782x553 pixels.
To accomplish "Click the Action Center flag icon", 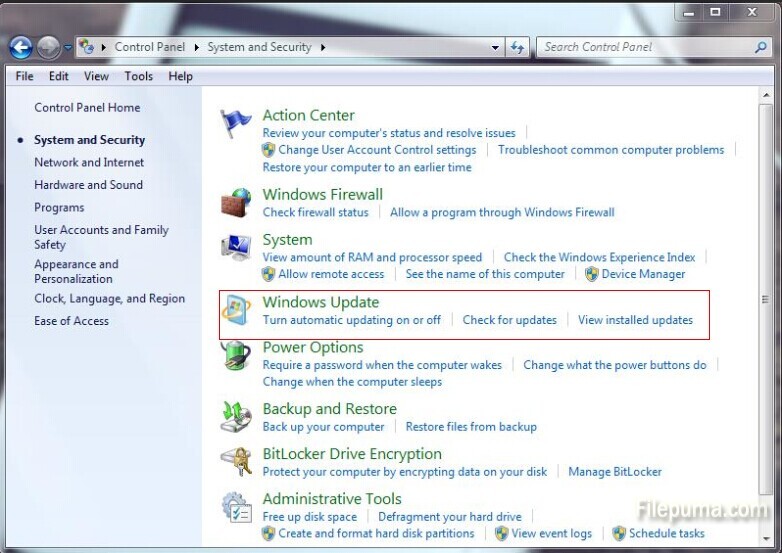I will point(236,123).
